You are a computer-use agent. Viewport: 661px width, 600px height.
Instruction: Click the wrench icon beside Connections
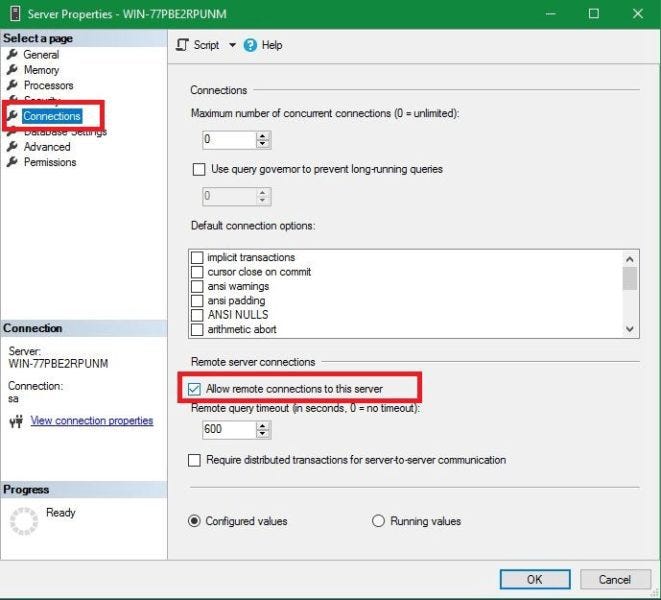12,116
